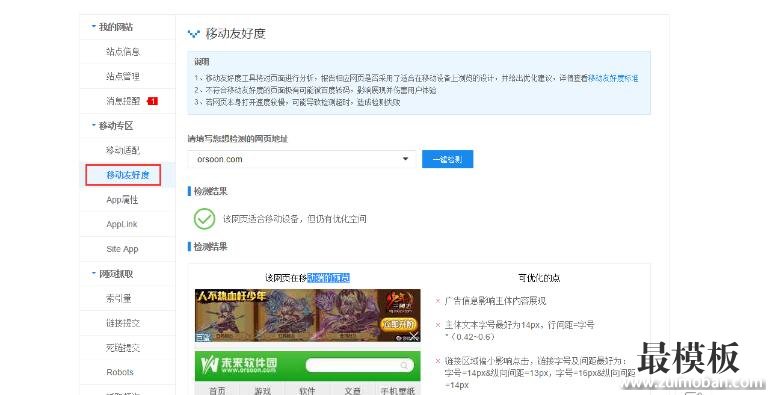
Task: Select the 文章 tab in the preview
Action: click(352, 391)
